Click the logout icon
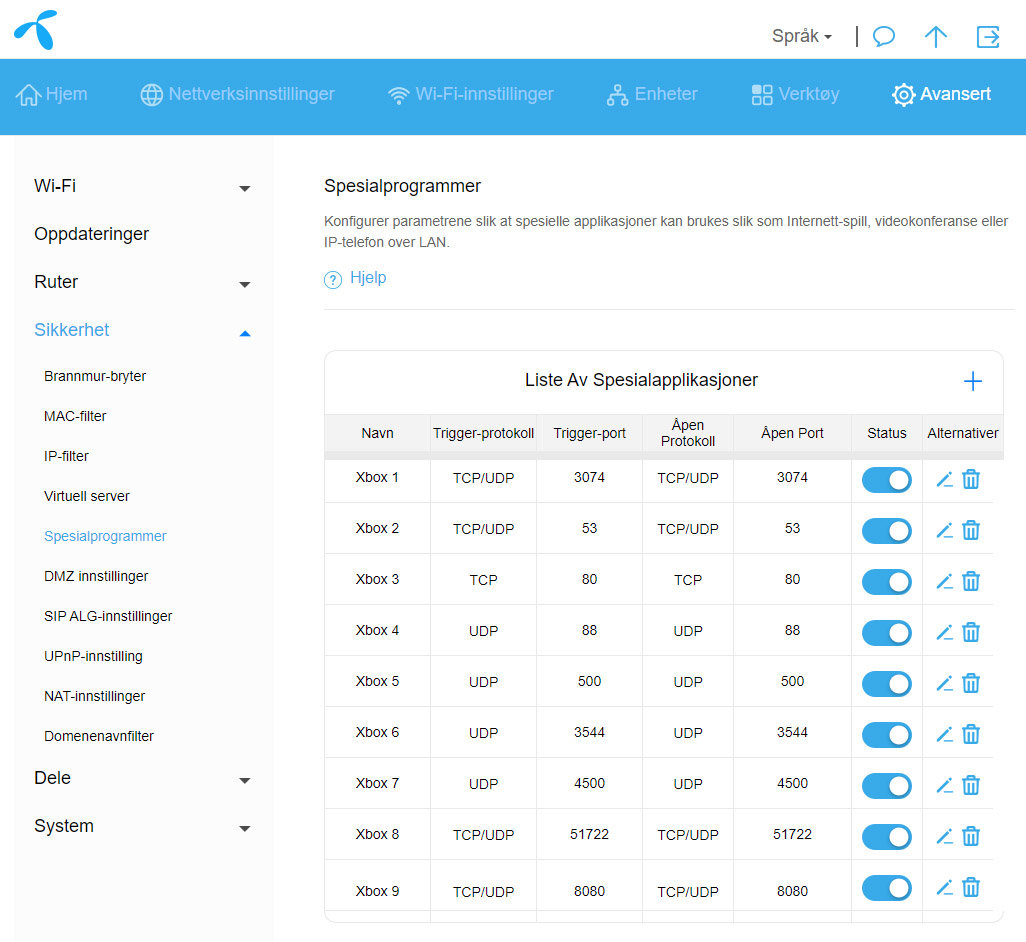Screen dimensions: 1026x942 (x=988, y=37)
